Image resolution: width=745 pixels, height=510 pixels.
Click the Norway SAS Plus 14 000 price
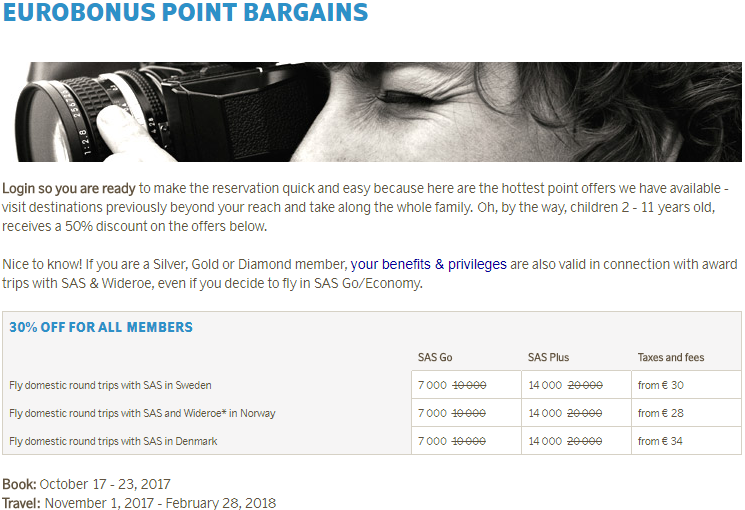(545, 413)
